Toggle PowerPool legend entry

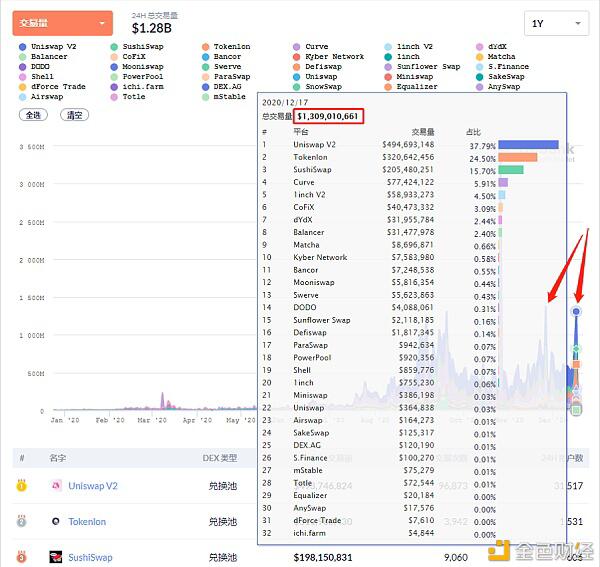pos(137,77)
